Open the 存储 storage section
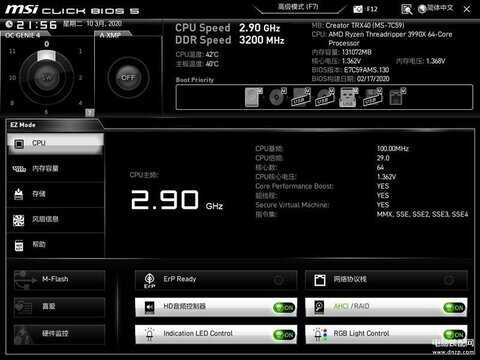 pos(55,194)
